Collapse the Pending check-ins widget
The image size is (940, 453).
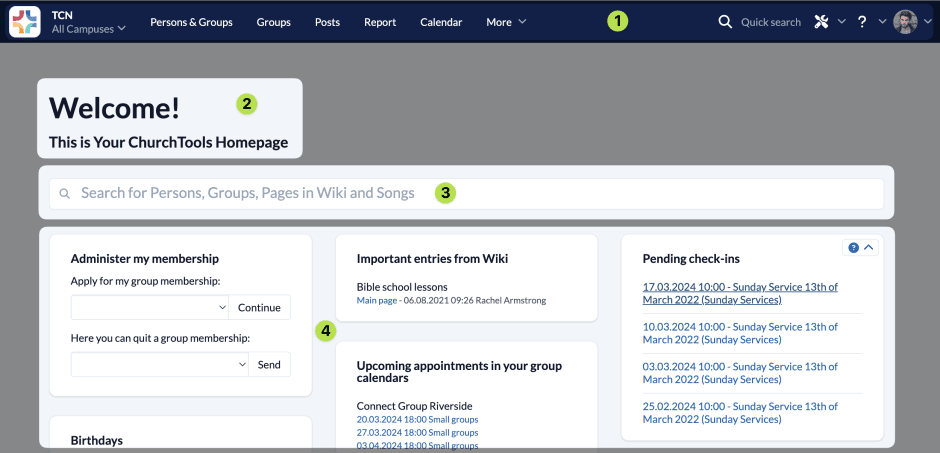click(868, 248)
